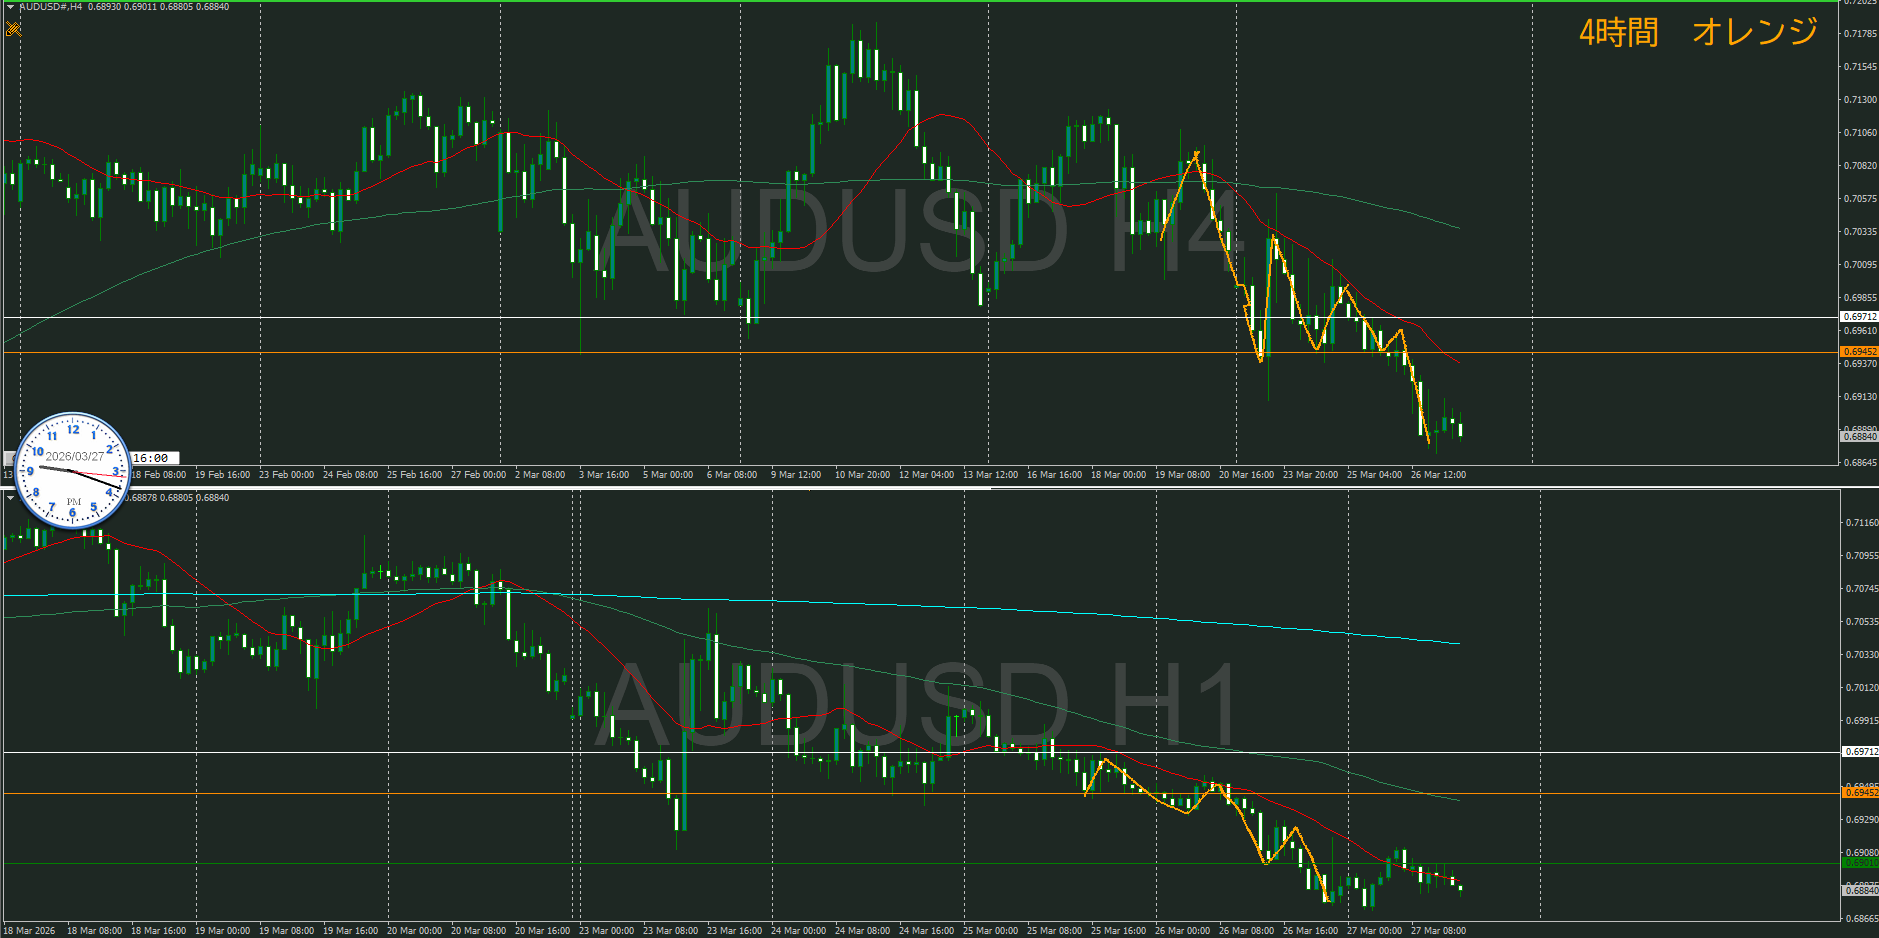This screenshot has height=938, width=1879.
Task: Click the 24 Mar 00:00 label on H1 axis
Action: [x=798, y=931]
